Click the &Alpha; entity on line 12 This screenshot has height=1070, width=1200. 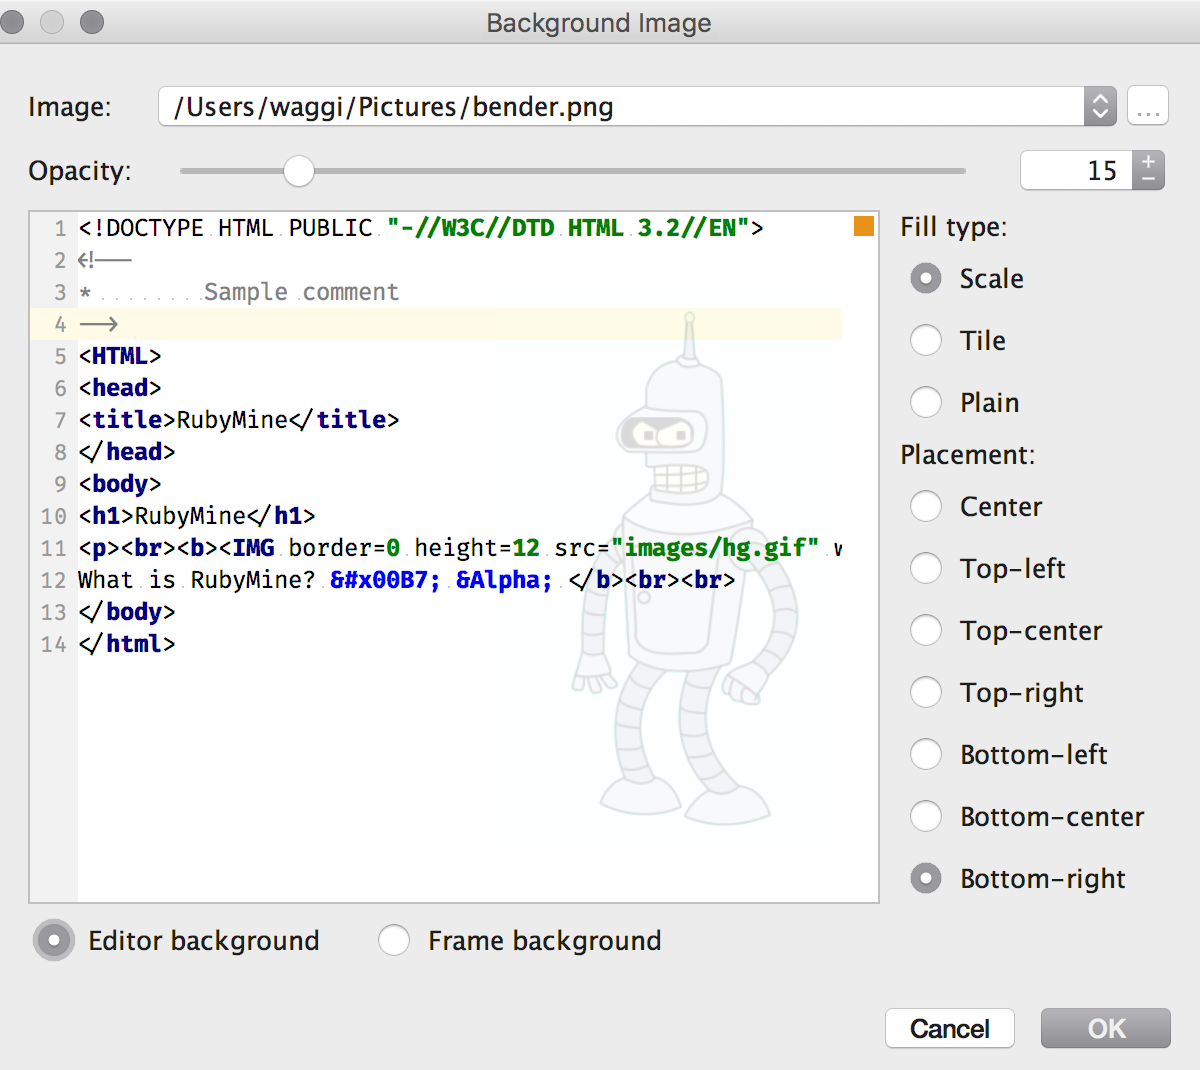[504, 580]
